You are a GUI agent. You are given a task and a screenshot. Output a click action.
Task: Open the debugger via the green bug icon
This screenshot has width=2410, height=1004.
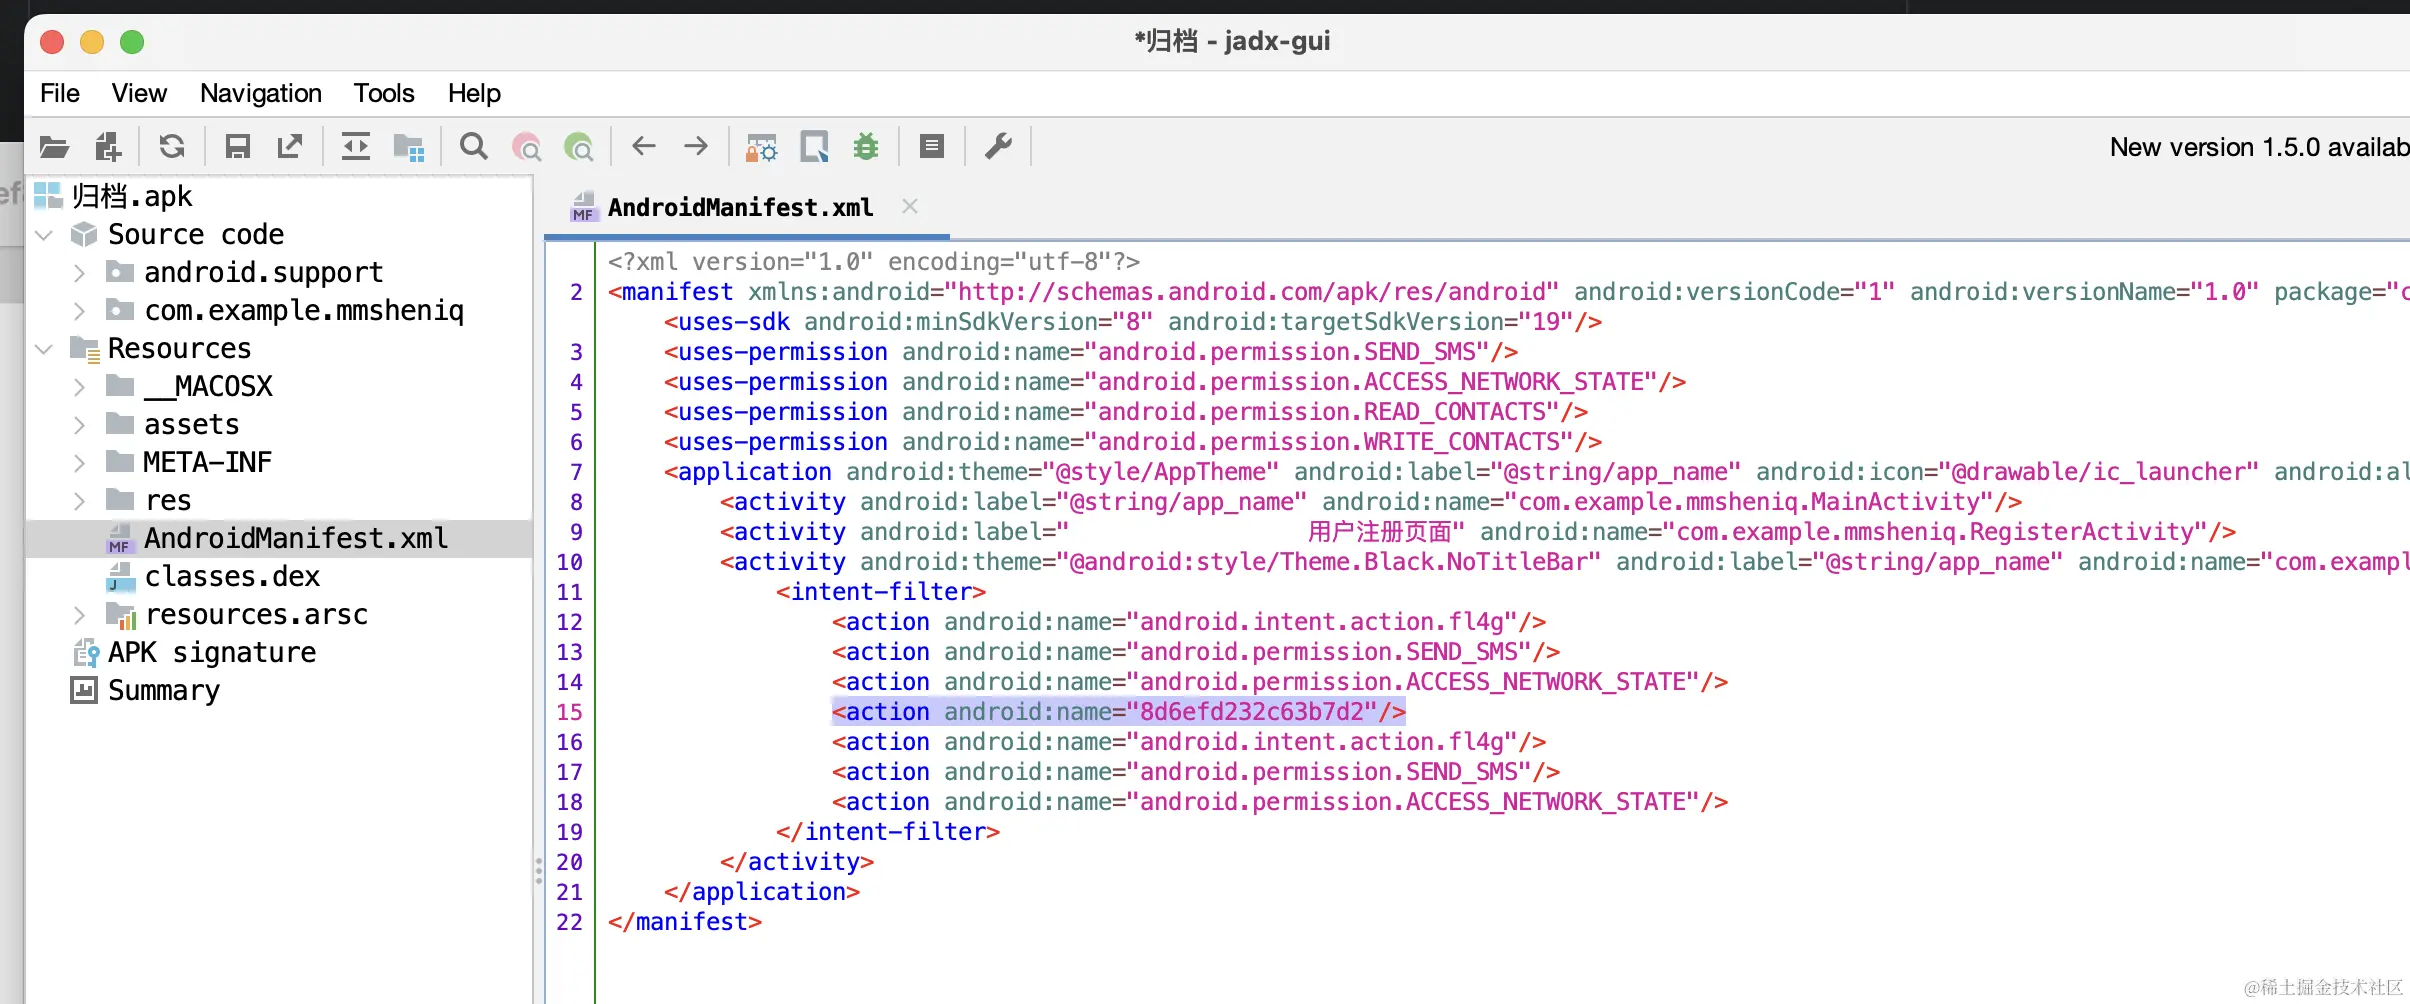(x=866, y=147)
